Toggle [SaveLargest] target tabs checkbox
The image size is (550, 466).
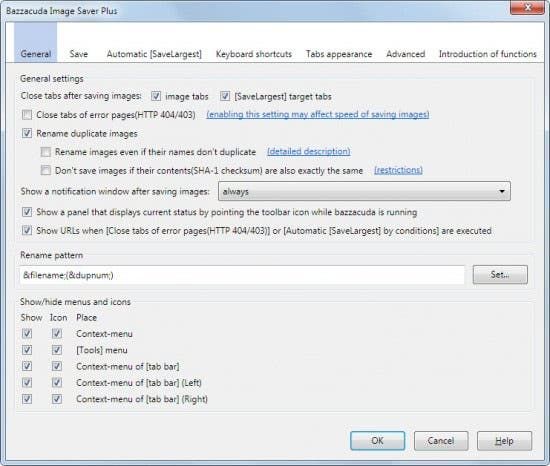pos(225,96)
